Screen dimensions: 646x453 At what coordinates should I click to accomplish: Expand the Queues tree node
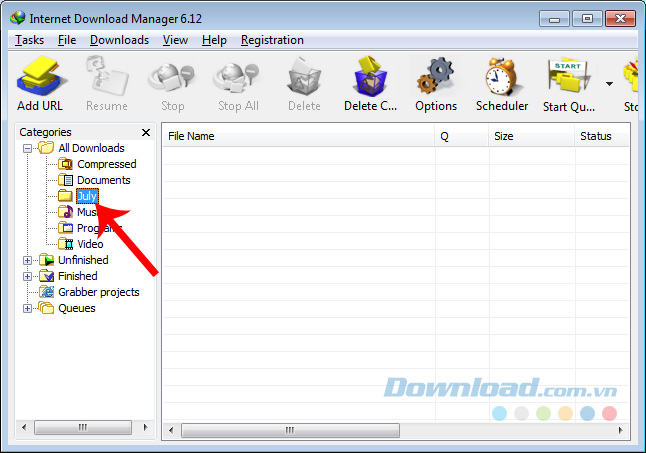coord(27,308)
